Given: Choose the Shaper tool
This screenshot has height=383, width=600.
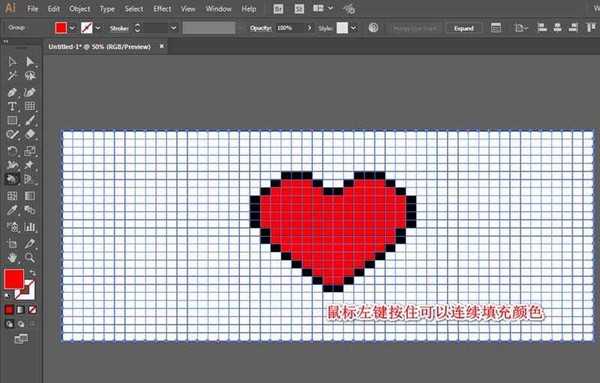Looking at the screenshot, I should tap(12, 135).
